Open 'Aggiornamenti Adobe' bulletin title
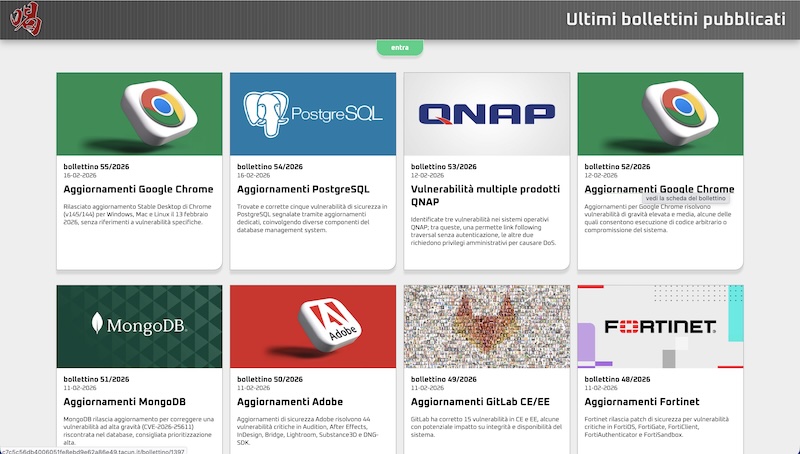The height and width of the screenshot is (454, 800). point(294,401)
